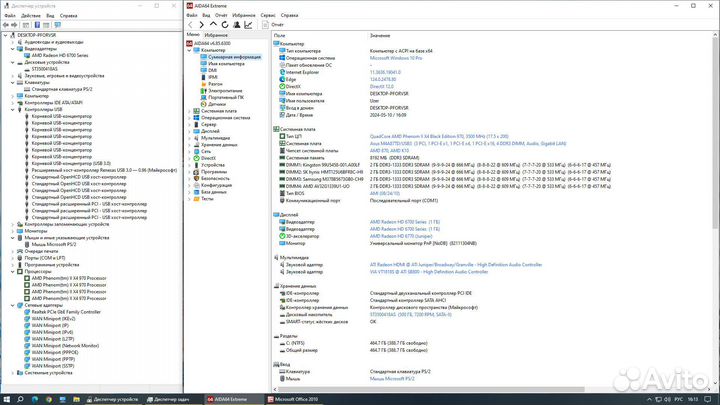The image size is (720, 405).
Task: Click the back arrow in AIDA64 toolbar
Action: (x=190, y=26)
